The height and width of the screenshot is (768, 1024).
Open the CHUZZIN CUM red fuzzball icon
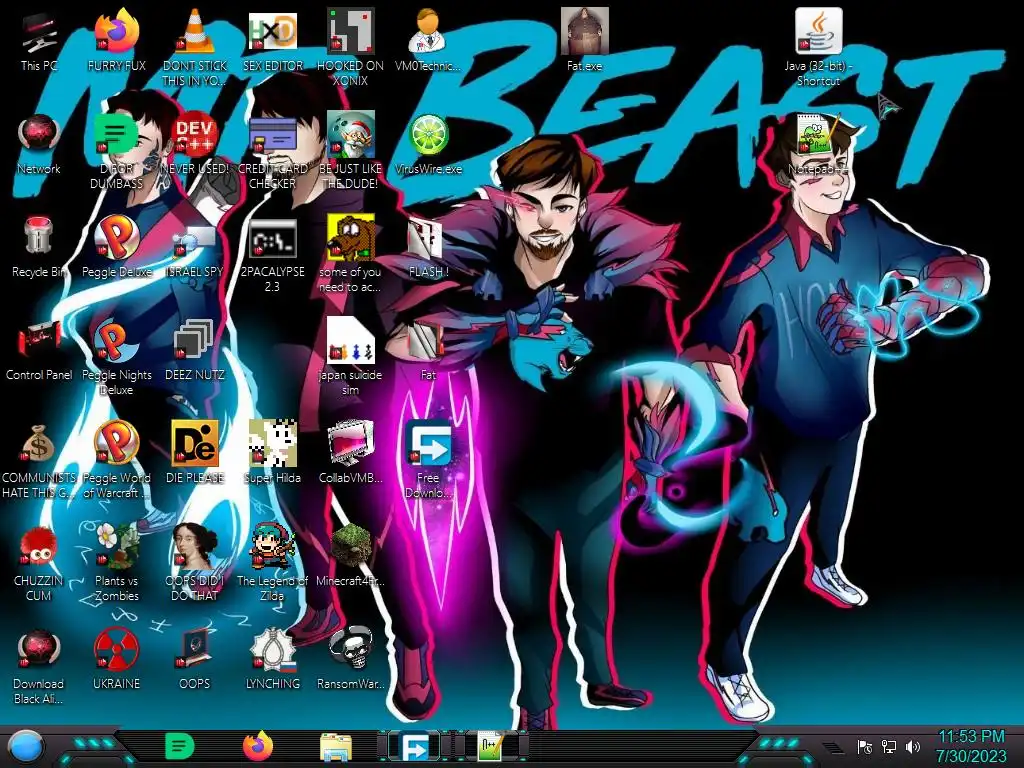39,547
